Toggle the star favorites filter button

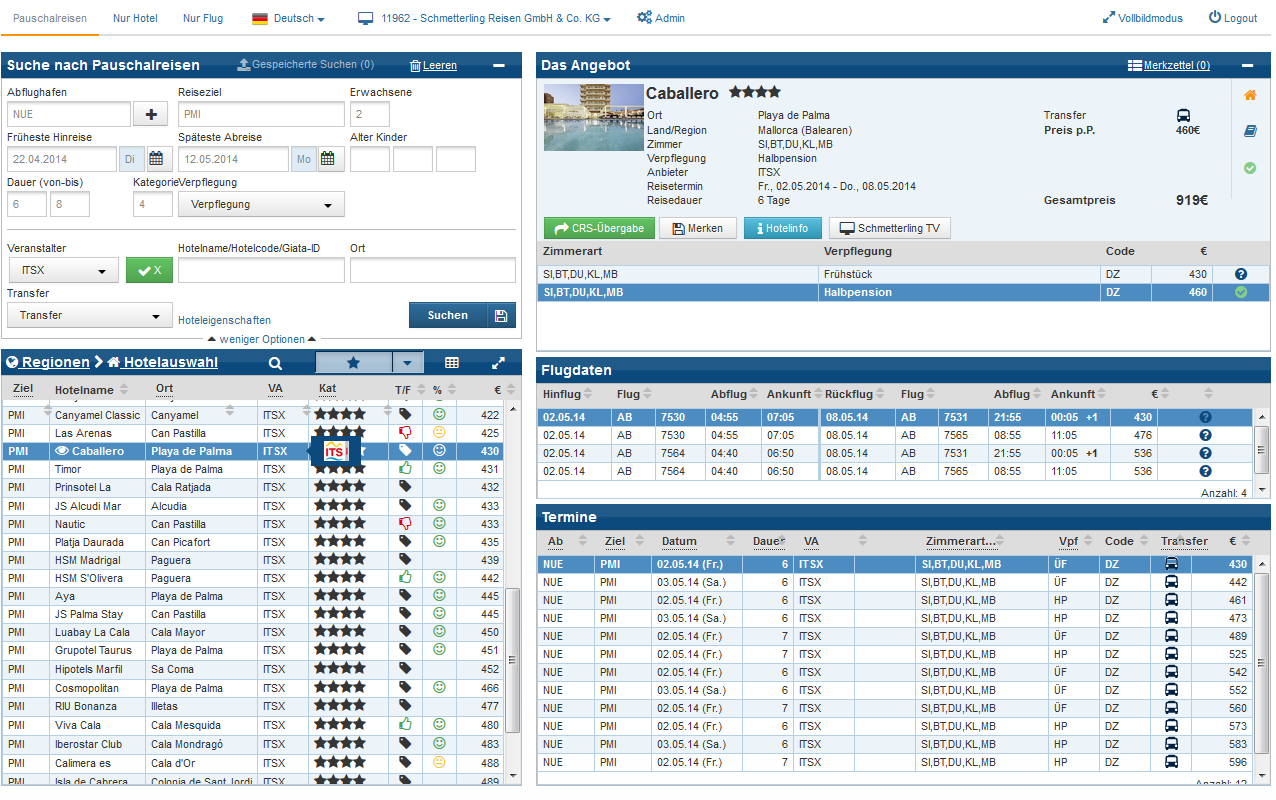353,362
